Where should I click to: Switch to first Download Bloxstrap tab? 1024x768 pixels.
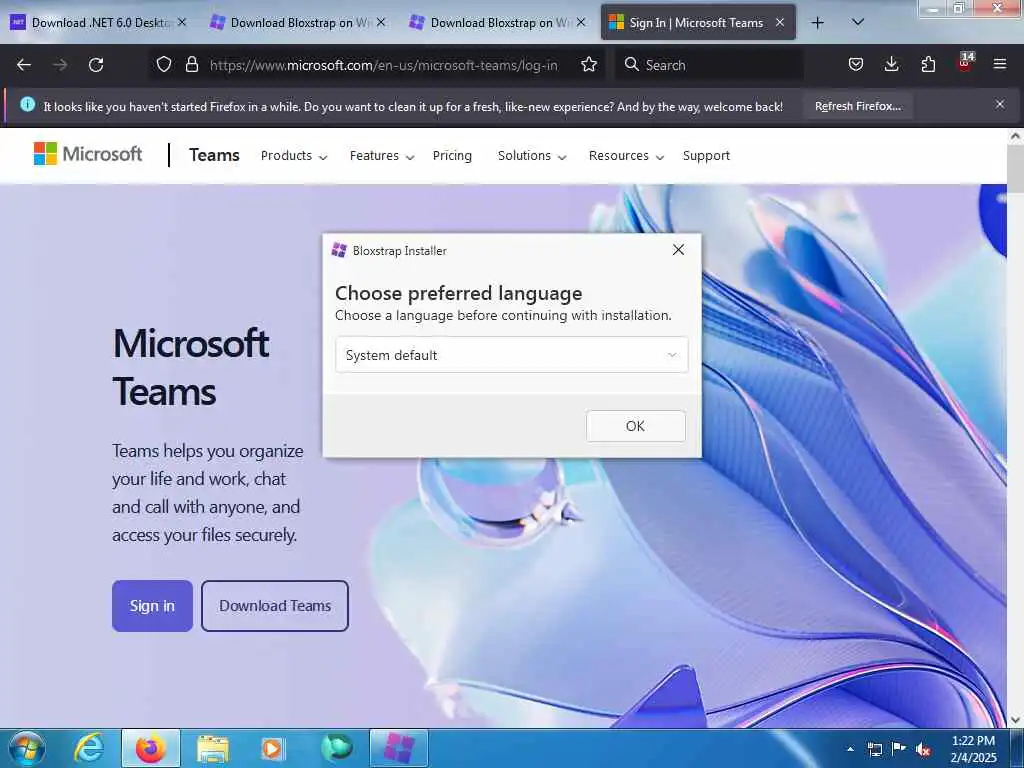coord(298,23)
